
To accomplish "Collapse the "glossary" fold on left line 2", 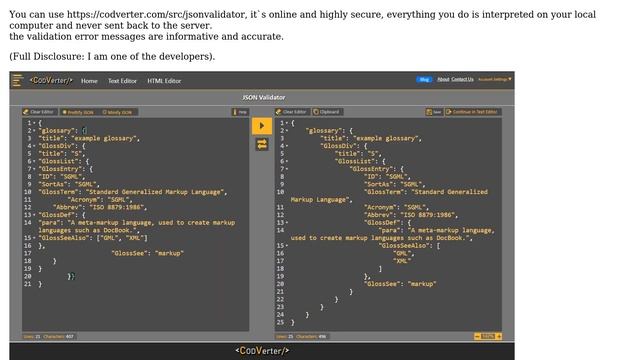I will tap(34, 131).
